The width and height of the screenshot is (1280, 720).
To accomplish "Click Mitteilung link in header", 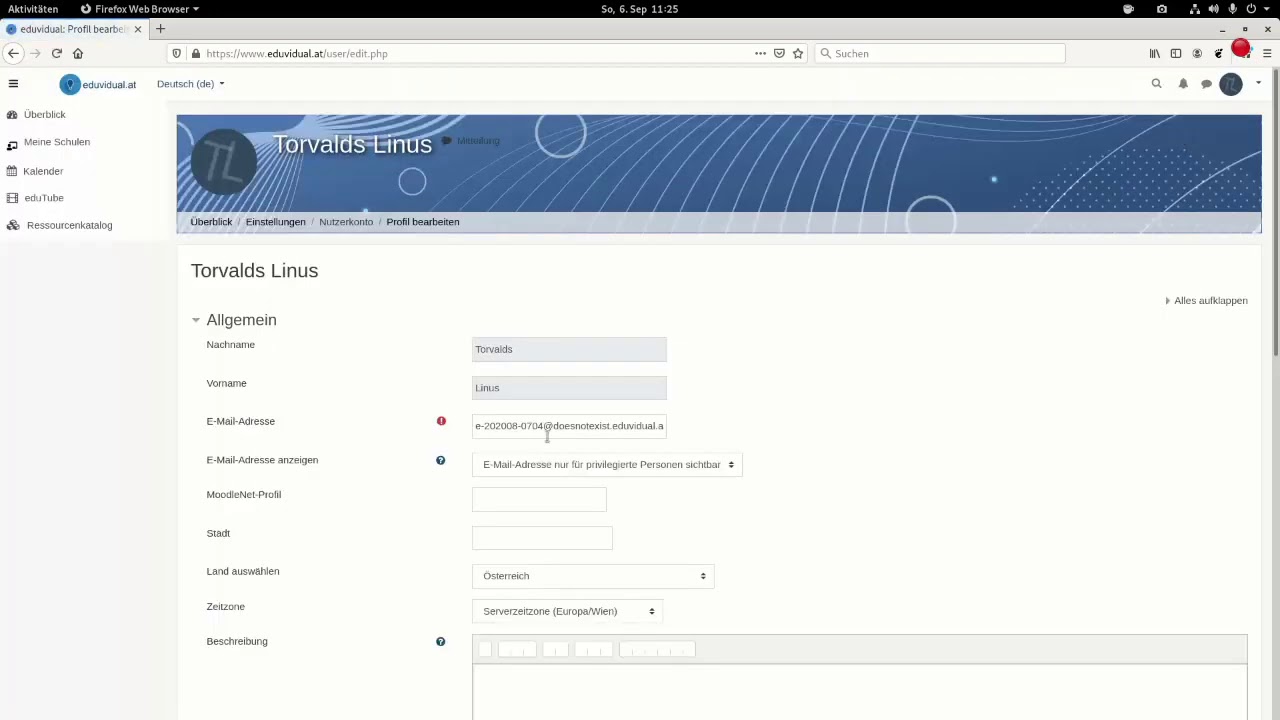I will 471,141.
